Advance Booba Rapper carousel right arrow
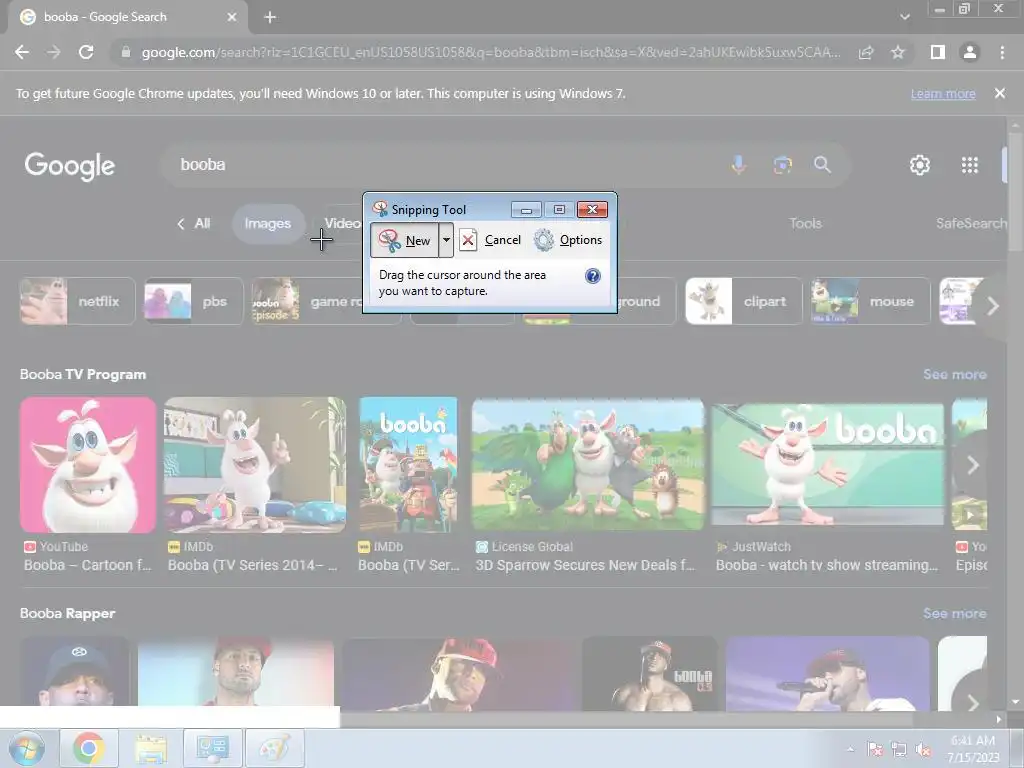 (x=972, y=702)
